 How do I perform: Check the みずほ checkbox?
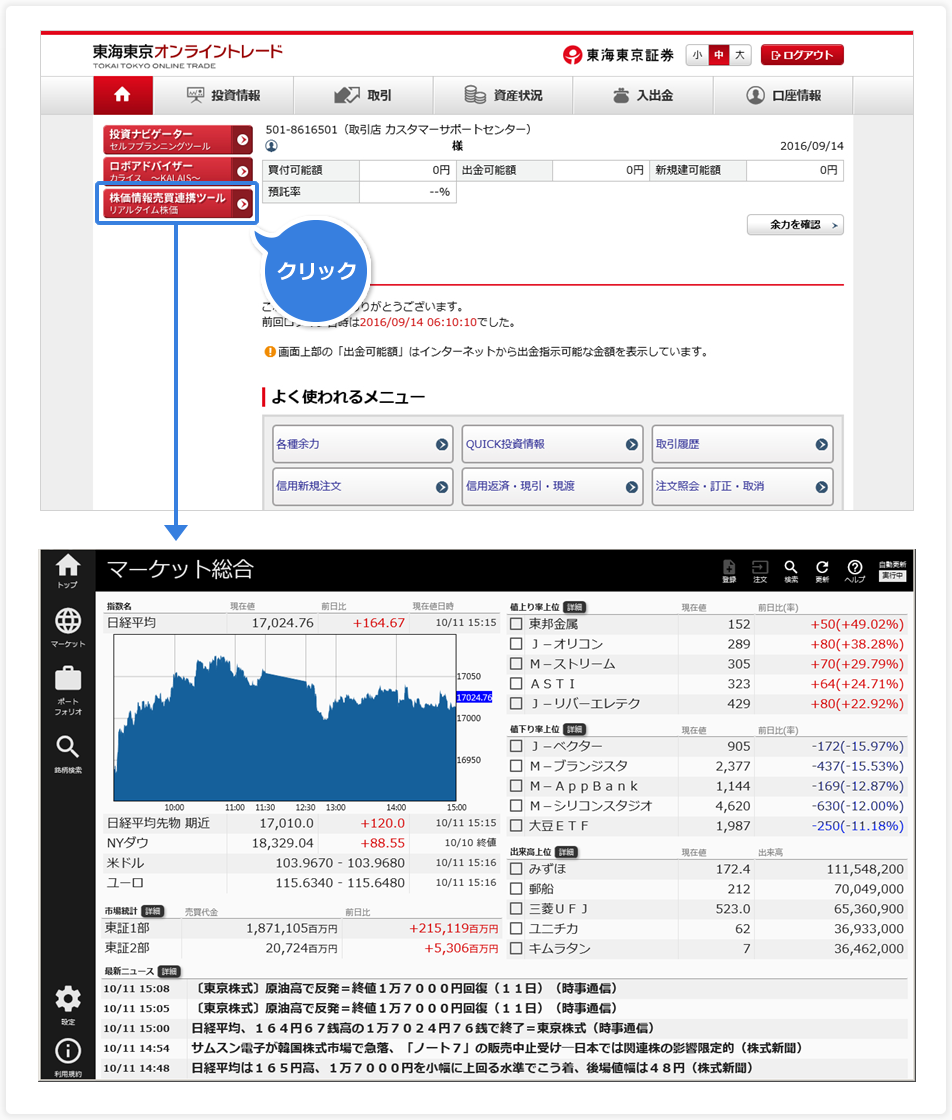516,869
